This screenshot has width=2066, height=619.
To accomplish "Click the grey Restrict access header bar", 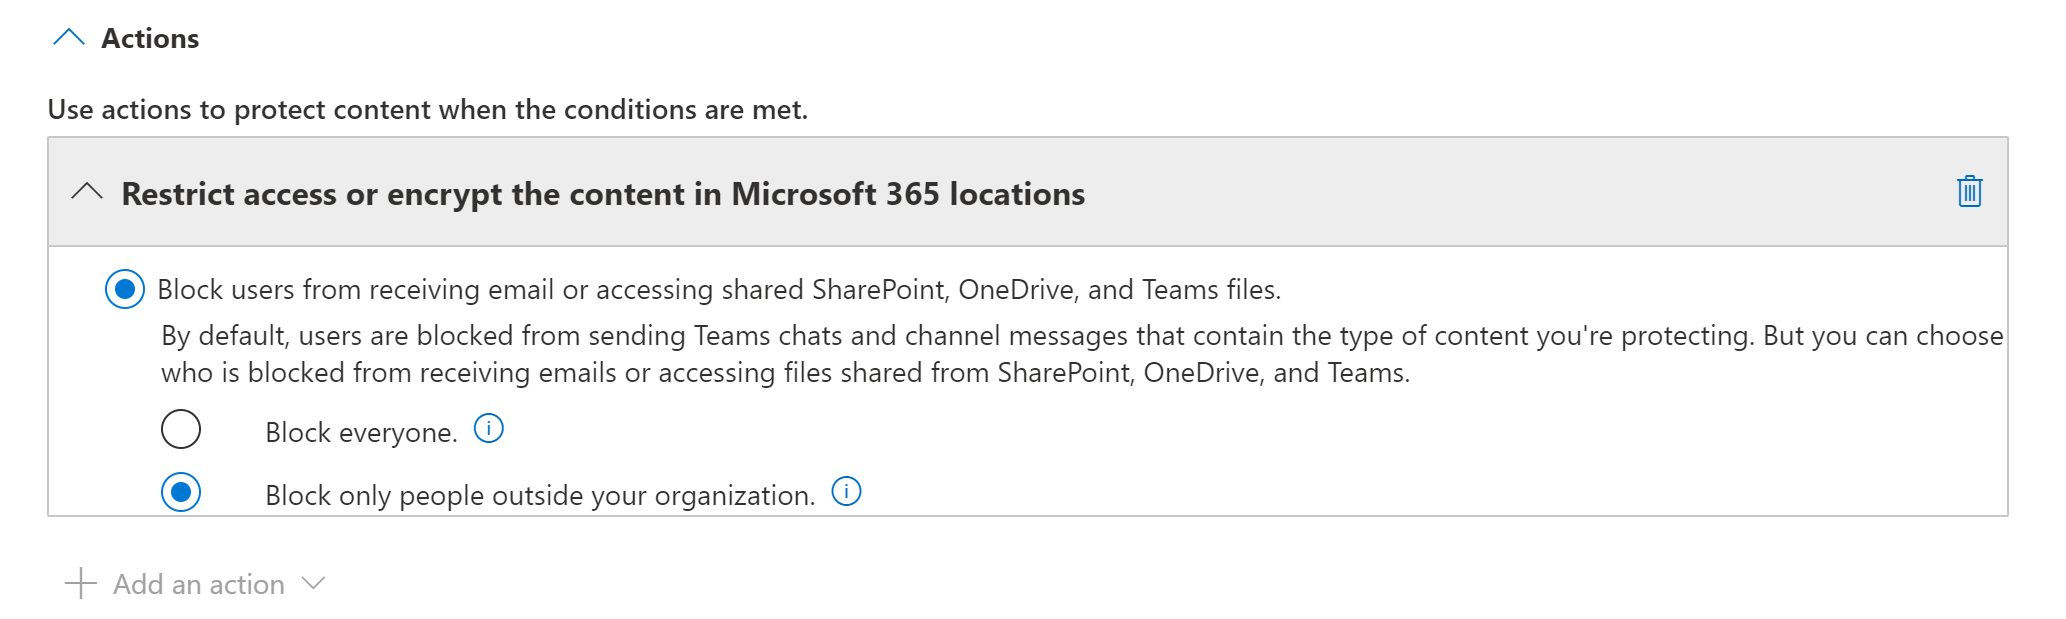I will point(1500,192).
